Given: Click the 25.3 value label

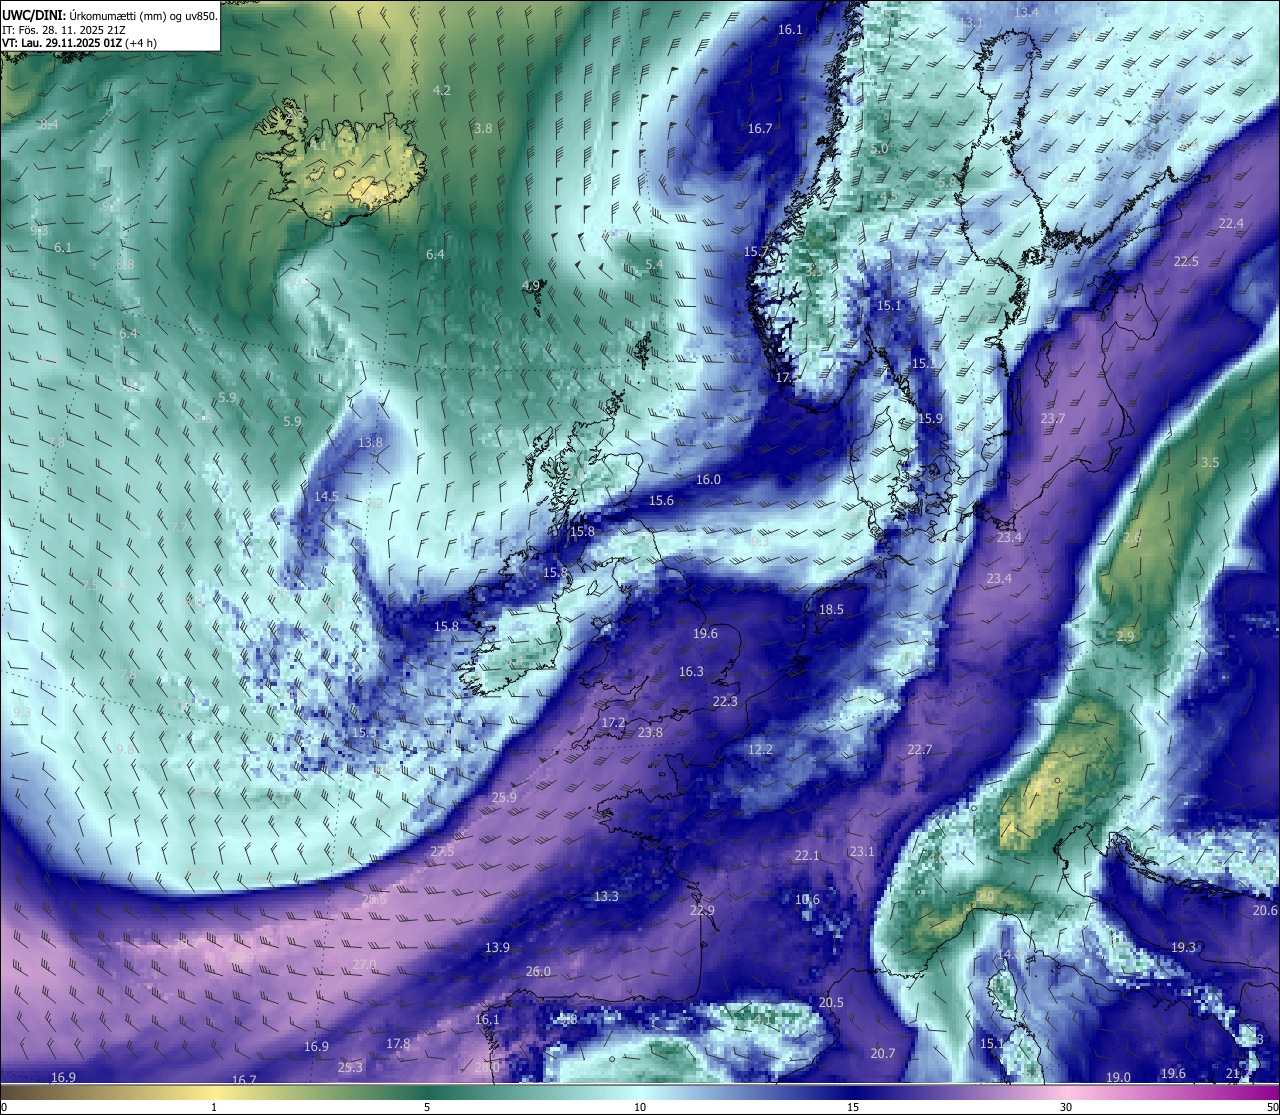Looking at the screenshot, I should (x=350, y=1067).
